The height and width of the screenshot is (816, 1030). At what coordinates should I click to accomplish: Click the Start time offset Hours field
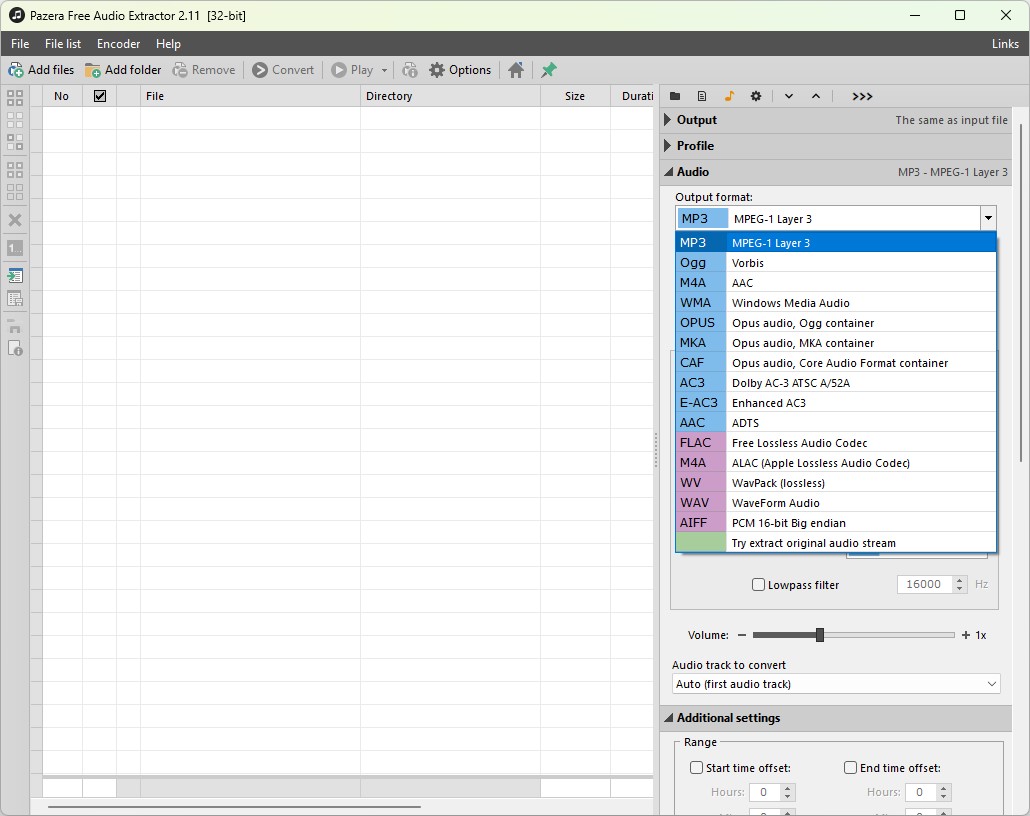click(764, 792)
